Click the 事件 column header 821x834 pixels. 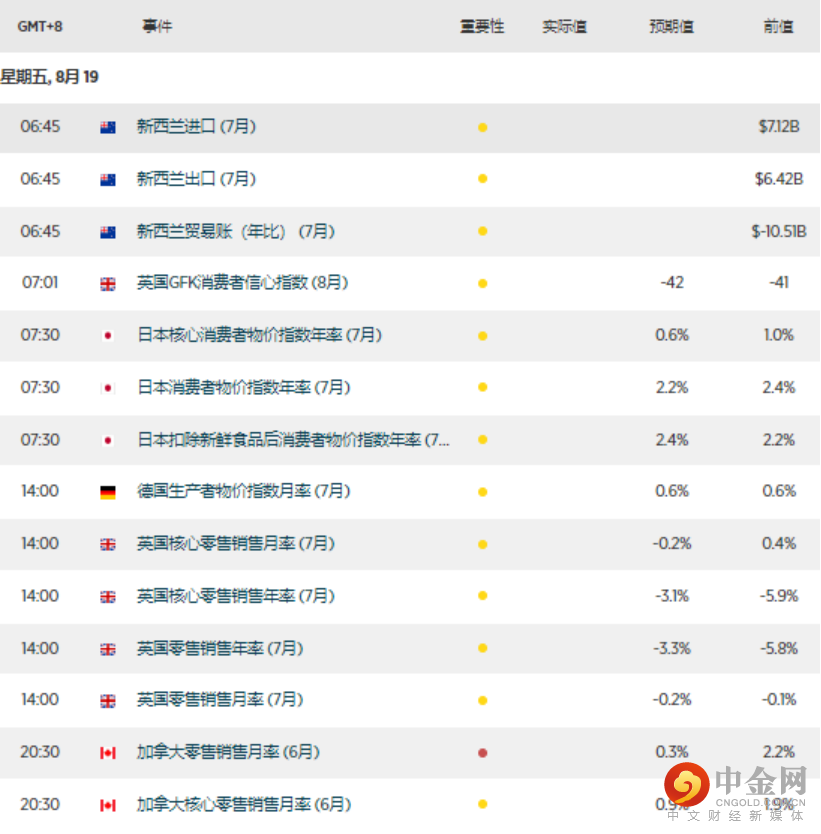click(157, 26)
